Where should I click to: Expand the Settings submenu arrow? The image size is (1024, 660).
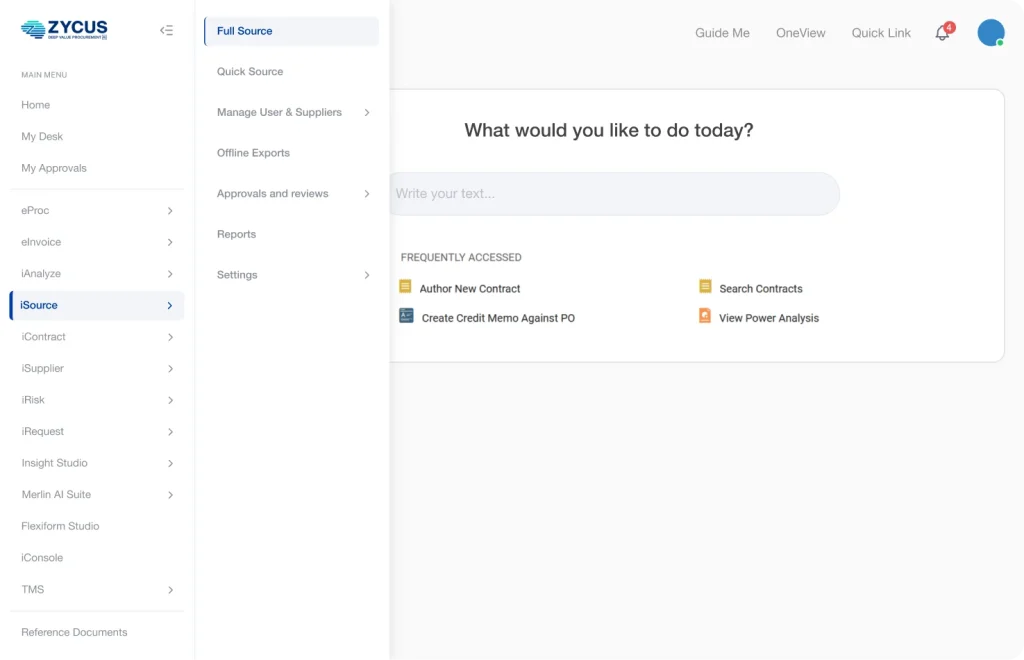pyautogui.click(x=367, y=275)
